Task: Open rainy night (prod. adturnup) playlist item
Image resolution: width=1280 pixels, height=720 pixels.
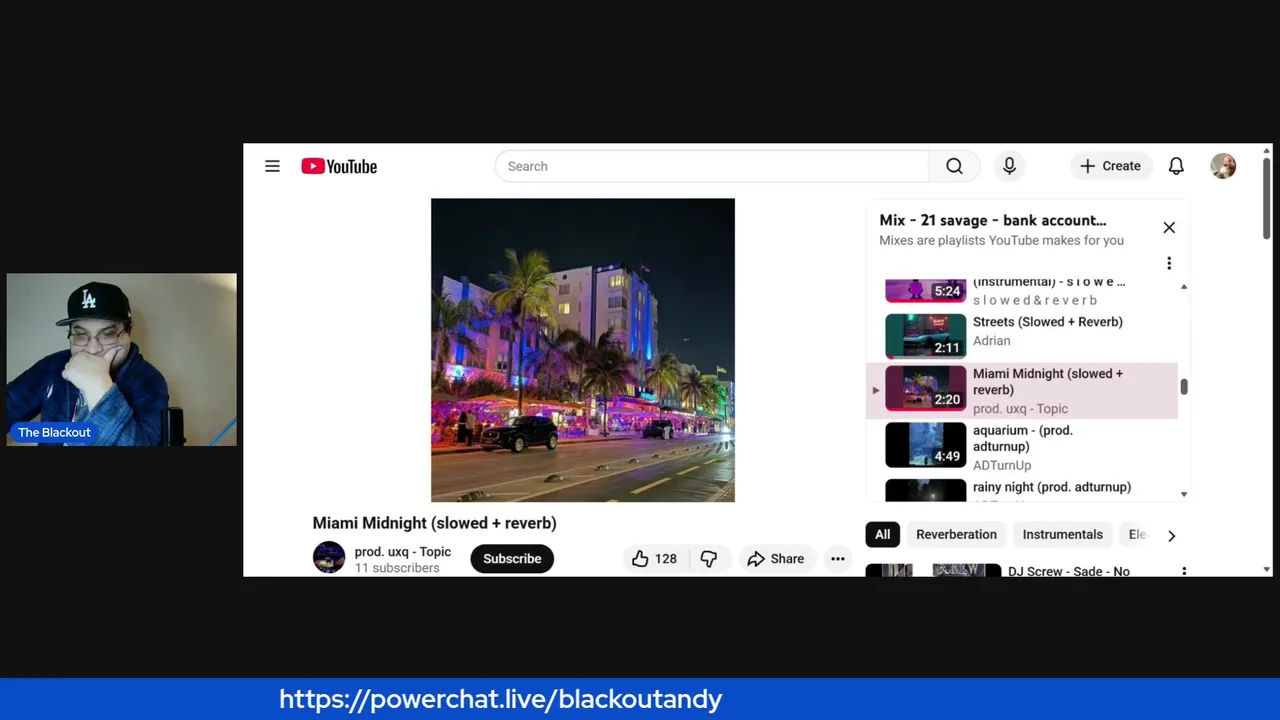Action: (1022, 490)
